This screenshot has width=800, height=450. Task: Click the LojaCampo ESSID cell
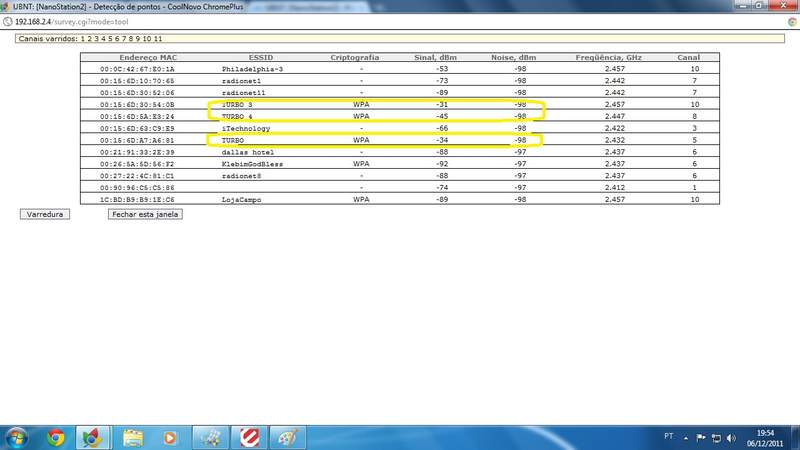tap(241, 199)
